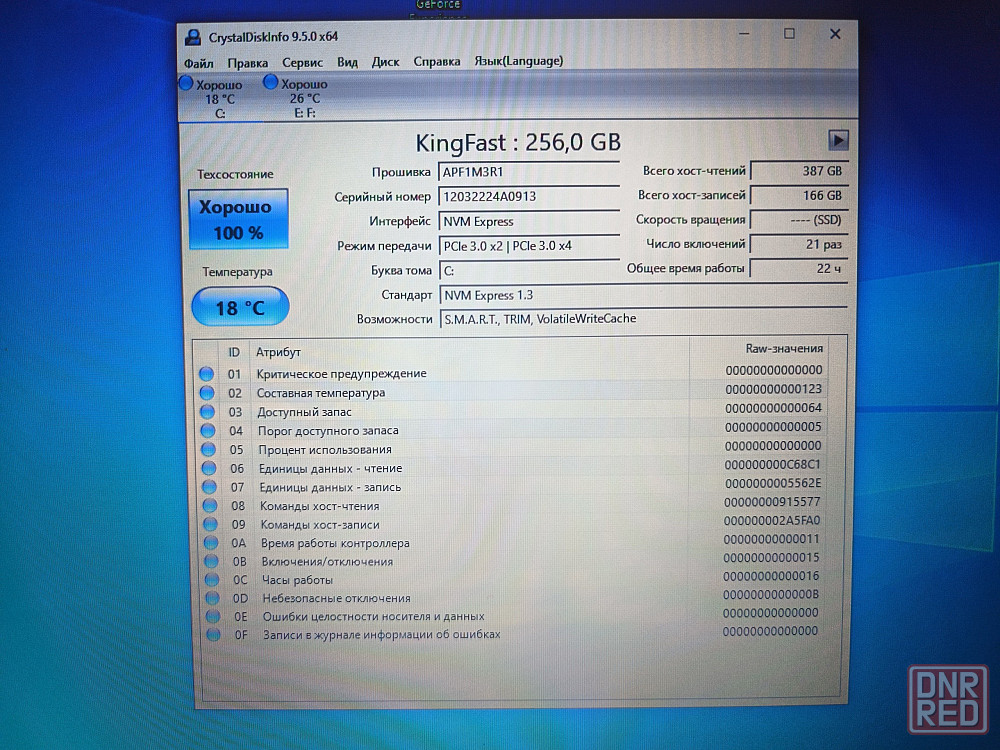The width and height of the screenshot is (1000, 750).
Task: Open the Вид menu
Action: (347, 62)
